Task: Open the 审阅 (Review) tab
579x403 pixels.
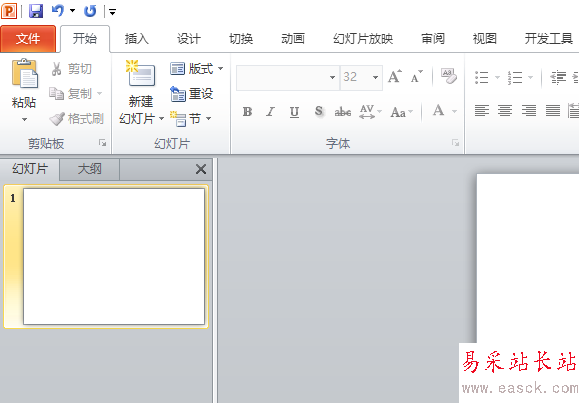Action: tap(433, 38)
